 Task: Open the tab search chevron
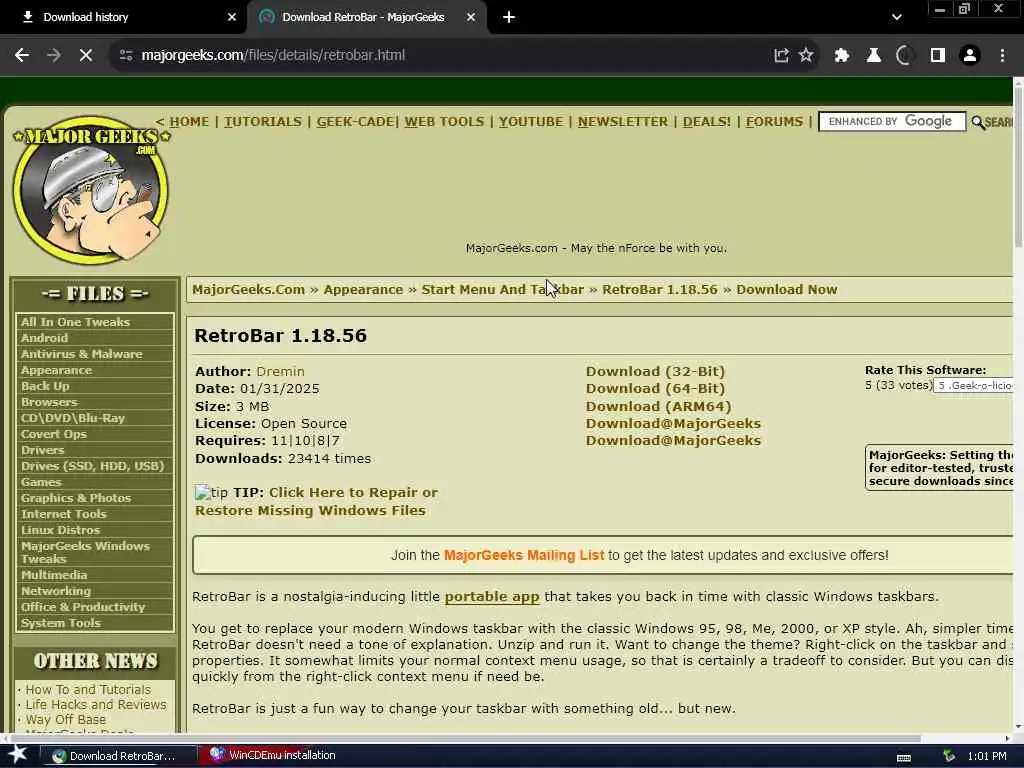pos(897,18)
